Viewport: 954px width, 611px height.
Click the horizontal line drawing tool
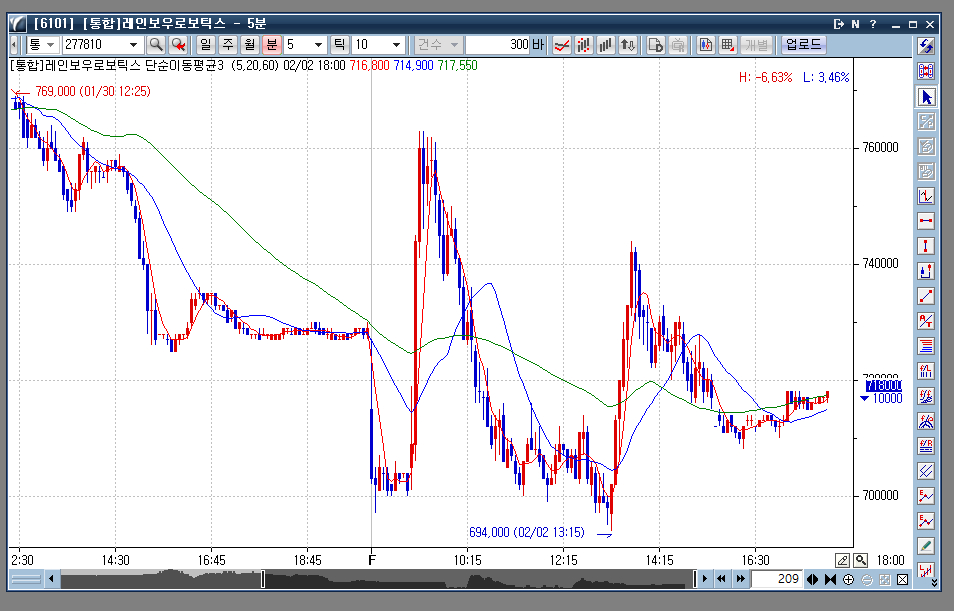point(926,221)
